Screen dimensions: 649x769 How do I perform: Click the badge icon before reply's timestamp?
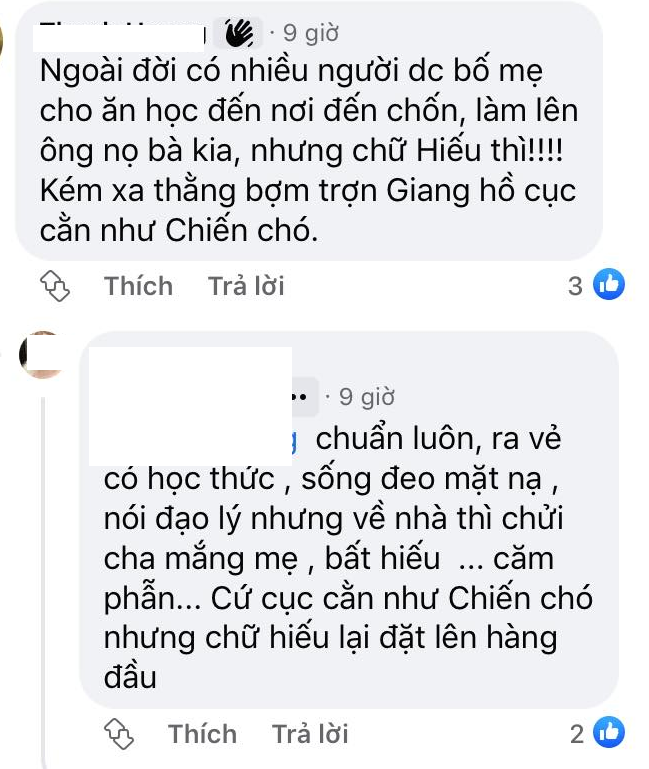(303, 397)
